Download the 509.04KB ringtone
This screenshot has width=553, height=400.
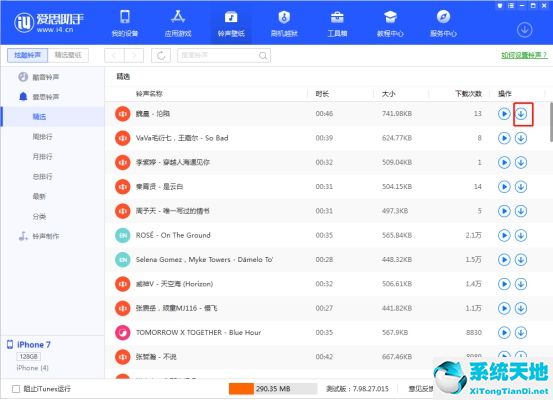521,162
